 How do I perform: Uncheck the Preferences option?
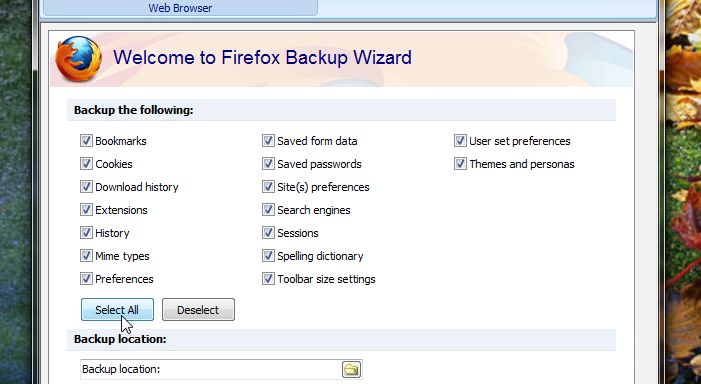pos(86,279)
